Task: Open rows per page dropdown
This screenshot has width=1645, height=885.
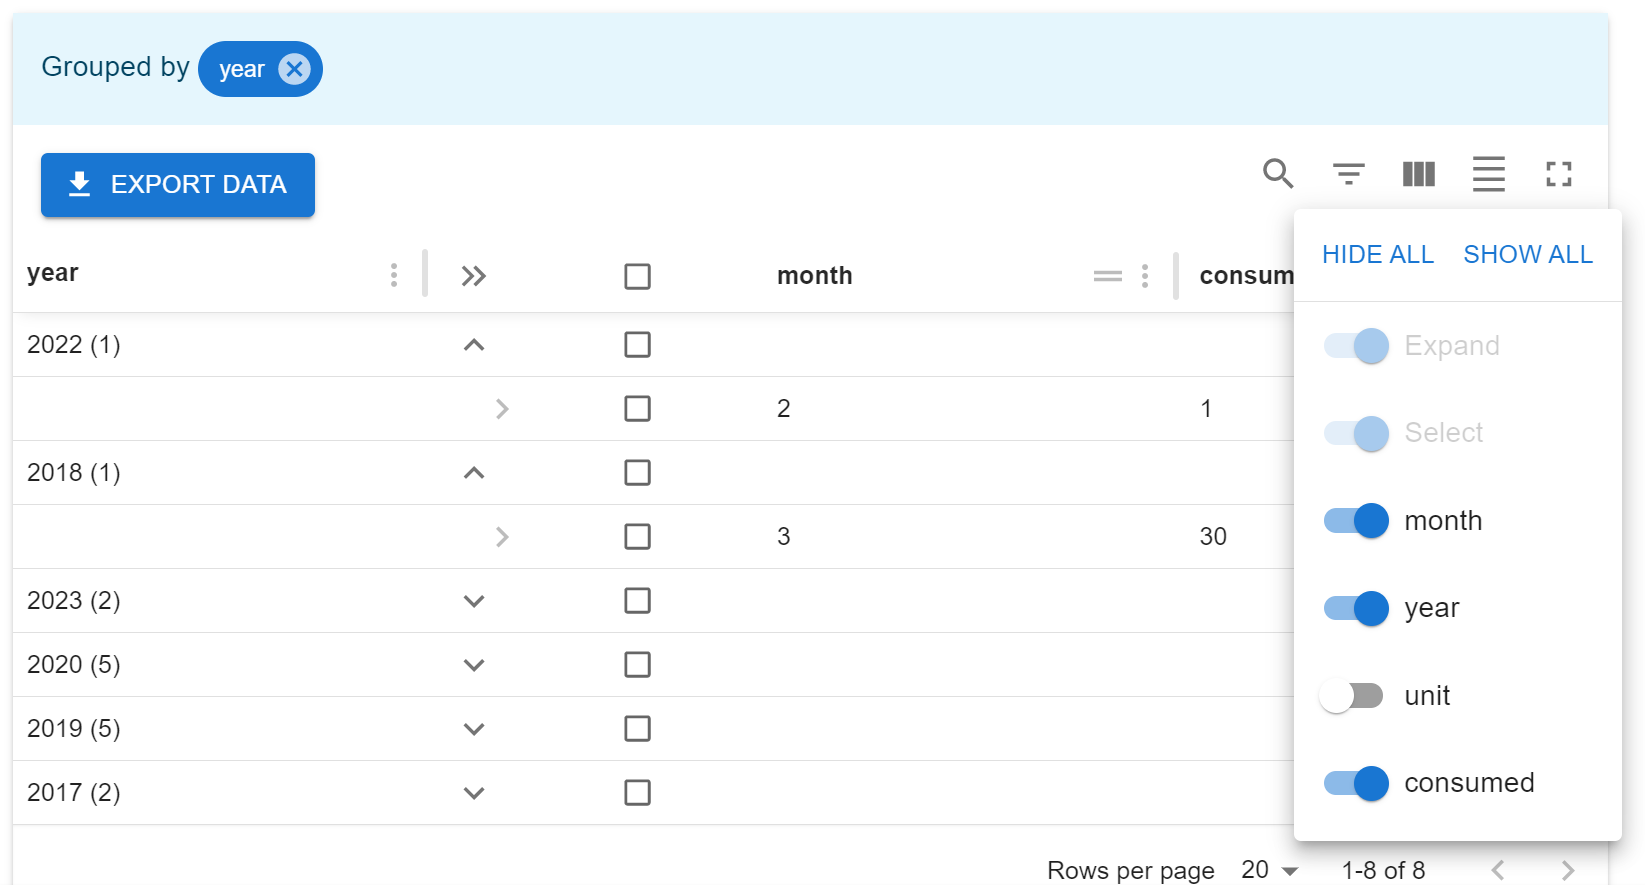Action: 1269,870
